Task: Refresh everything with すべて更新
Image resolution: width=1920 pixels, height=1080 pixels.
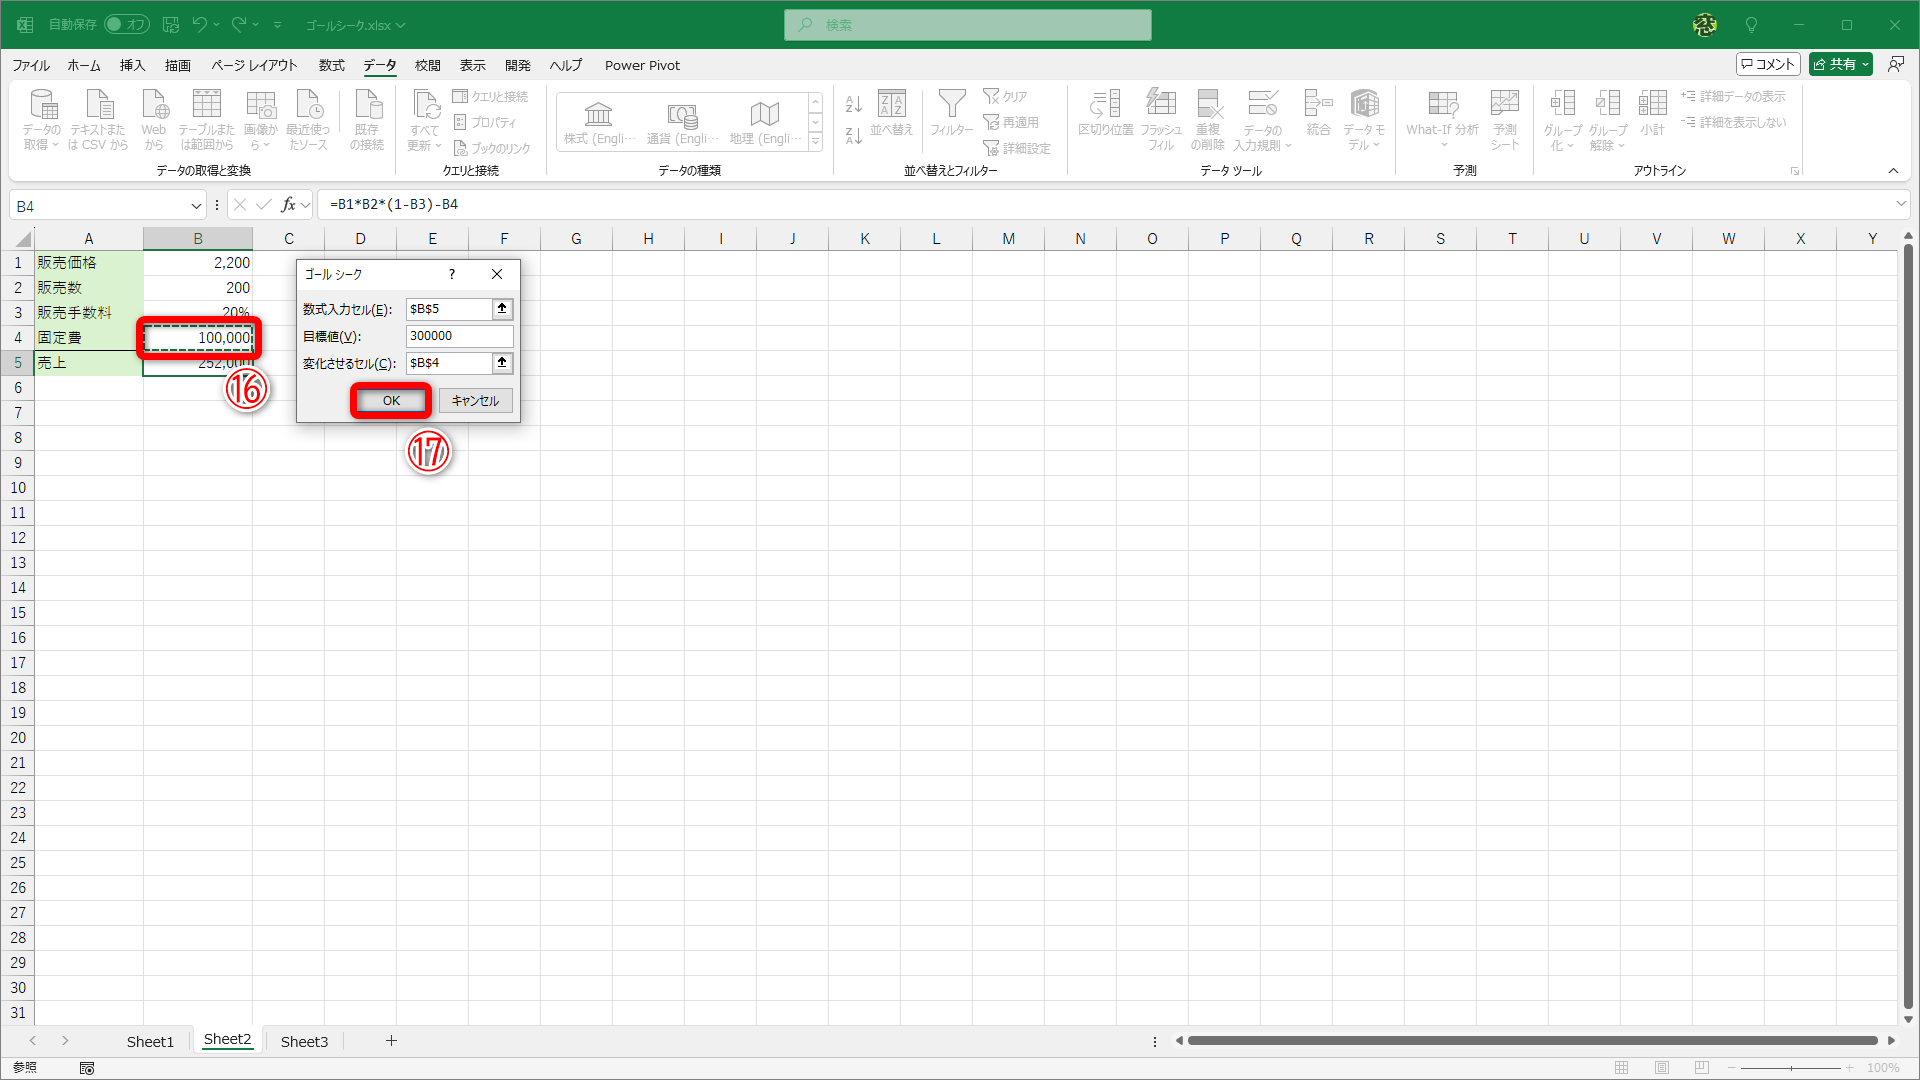Action: 424,118
